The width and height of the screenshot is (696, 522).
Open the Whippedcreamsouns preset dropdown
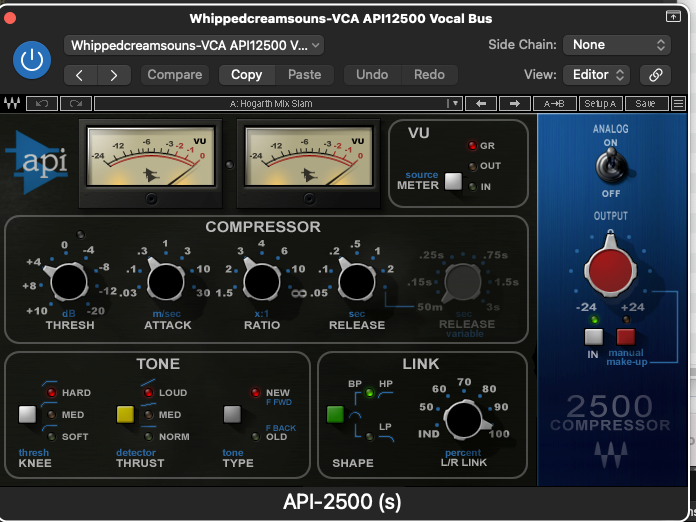tap(194, 45)
